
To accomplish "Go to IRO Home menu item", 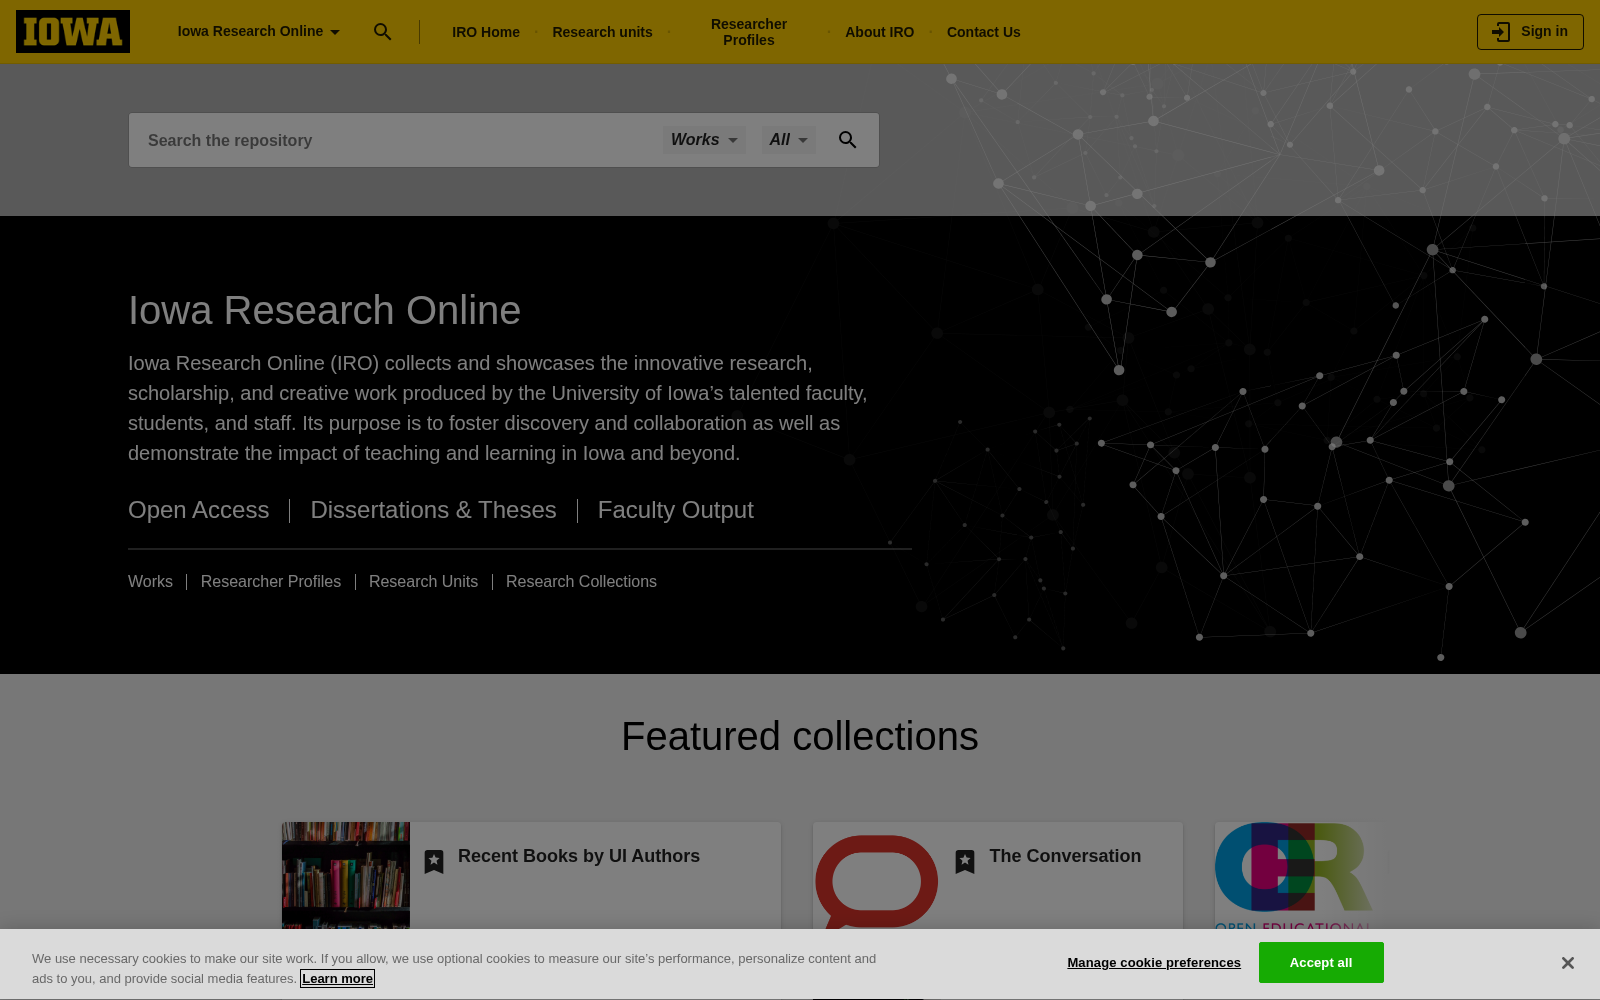I will [486, 32].
